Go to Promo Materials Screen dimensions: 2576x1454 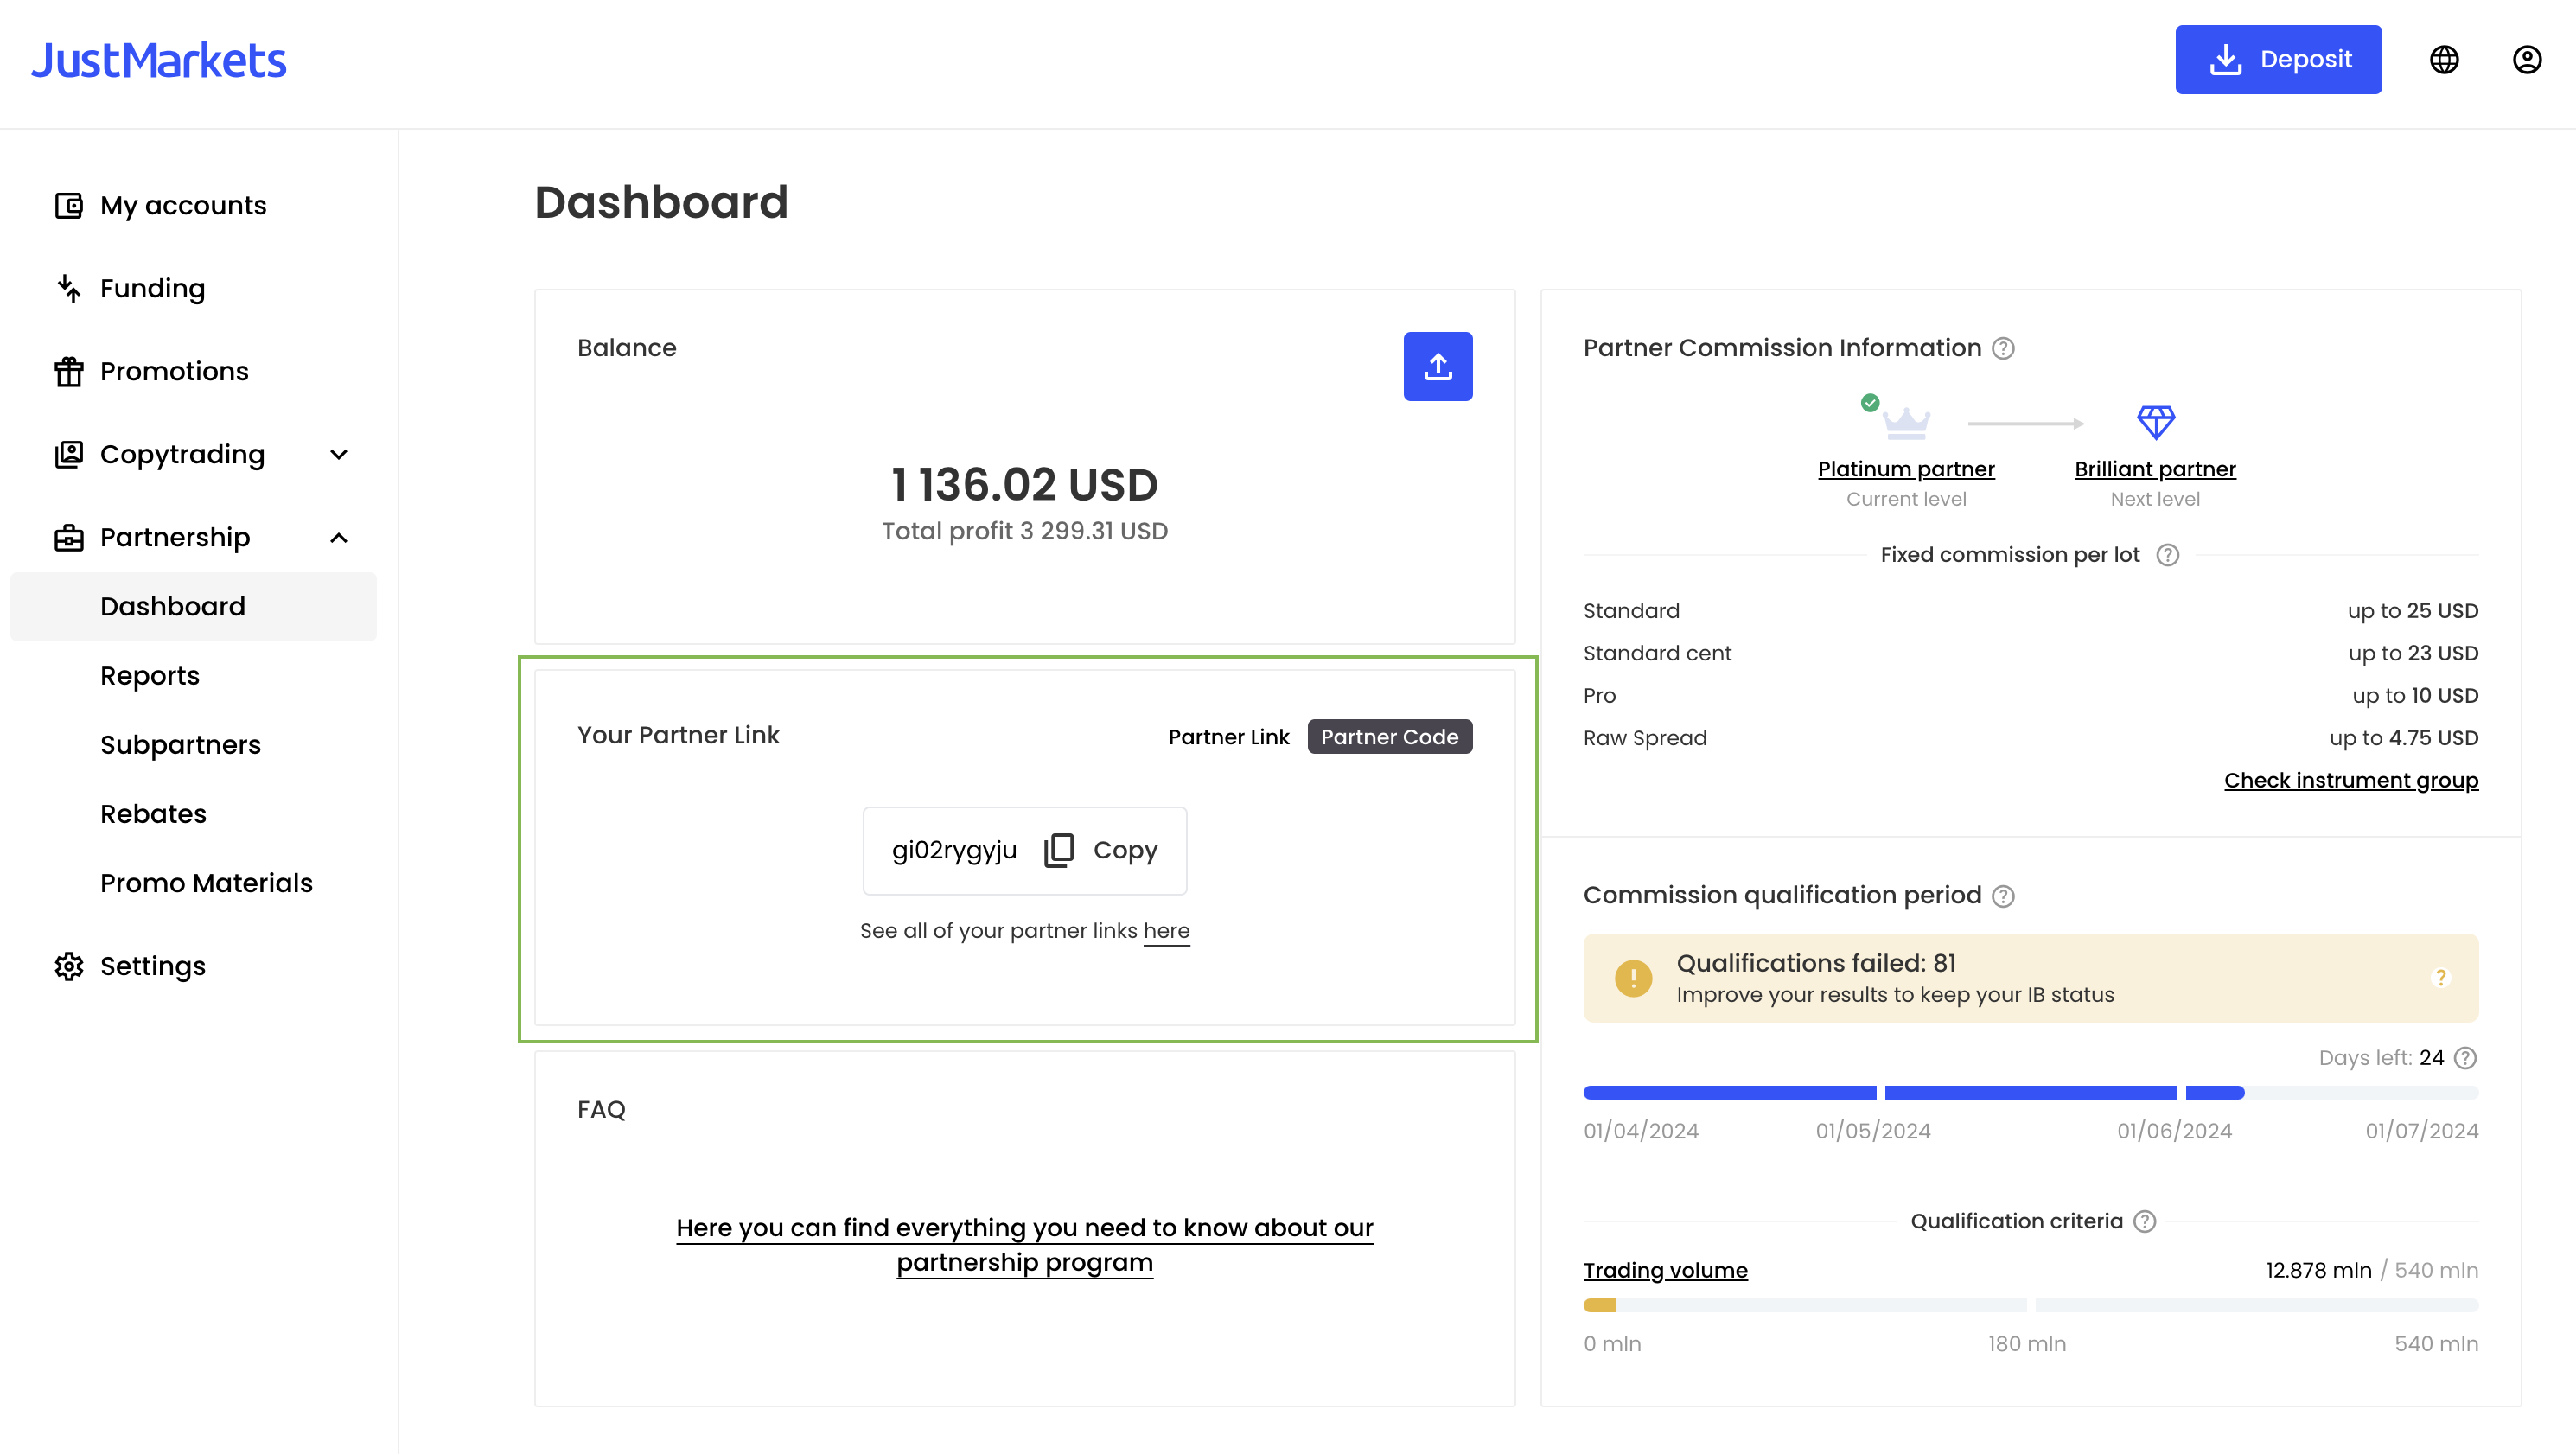coord(206,883)
